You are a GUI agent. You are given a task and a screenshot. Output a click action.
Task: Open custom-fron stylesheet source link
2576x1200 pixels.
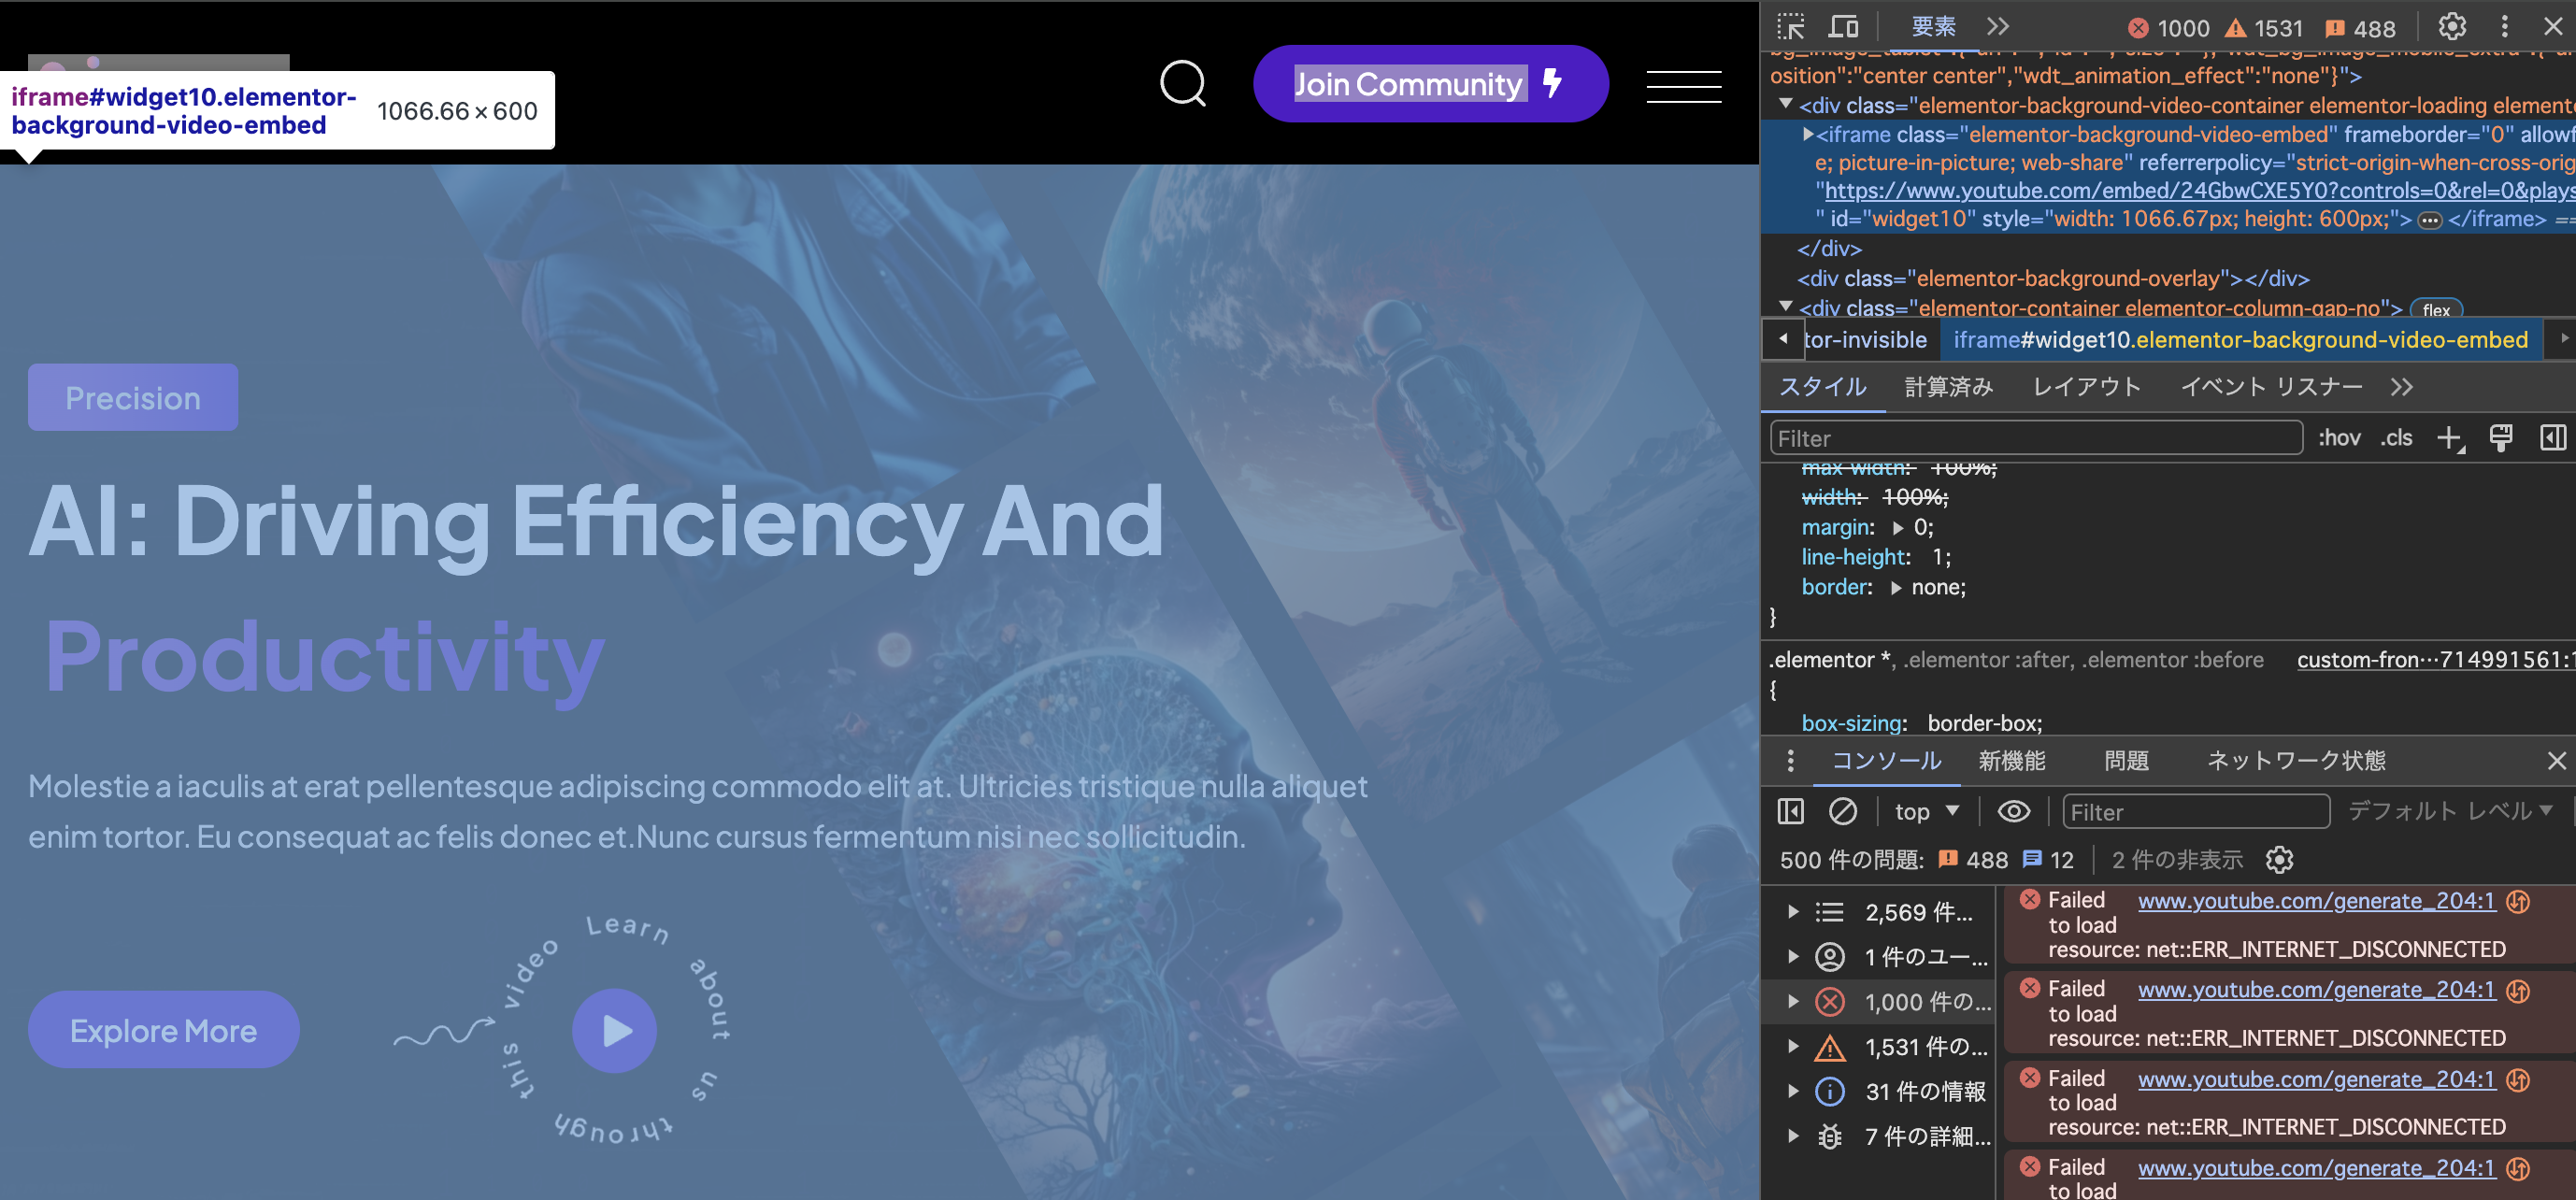2434,660
